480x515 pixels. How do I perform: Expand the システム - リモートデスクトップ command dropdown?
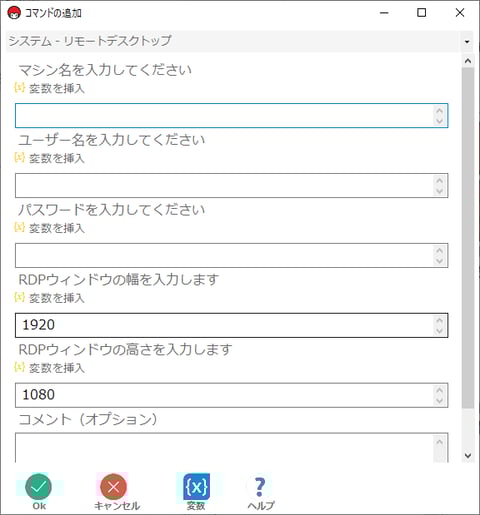pos(239,41)
